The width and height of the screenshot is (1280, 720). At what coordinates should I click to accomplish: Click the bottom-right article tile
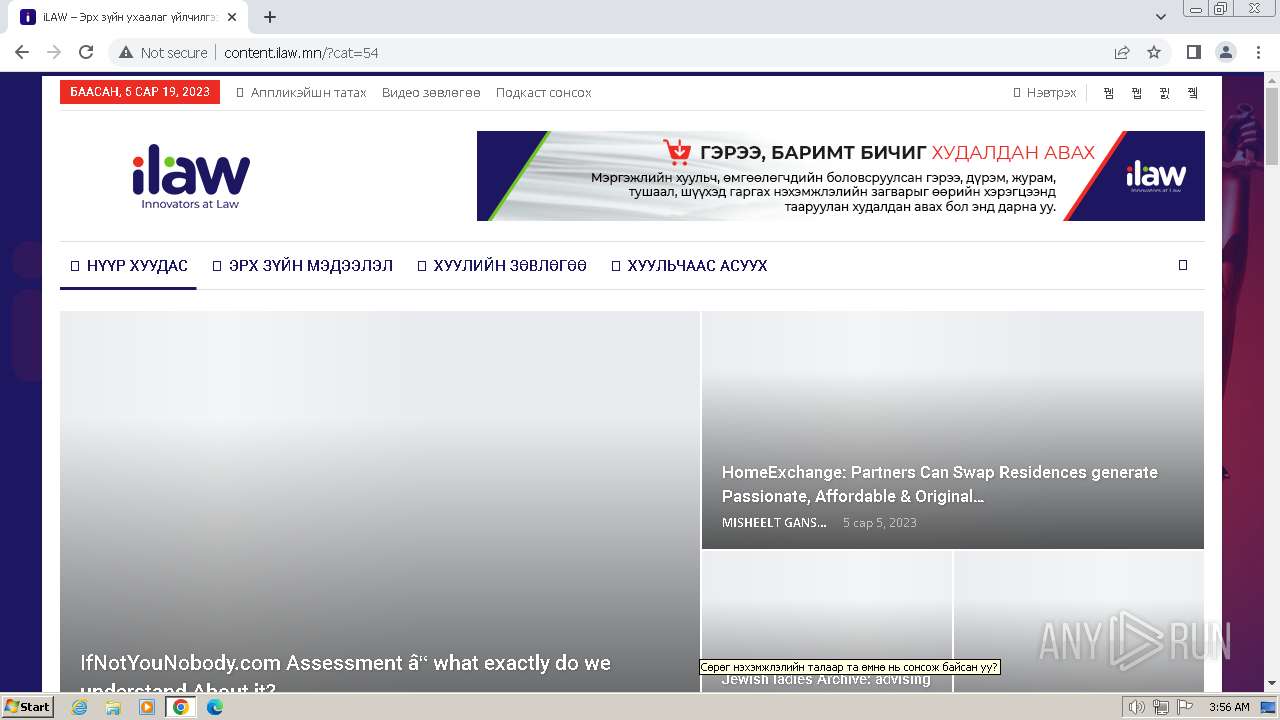tap(1079, 621)
